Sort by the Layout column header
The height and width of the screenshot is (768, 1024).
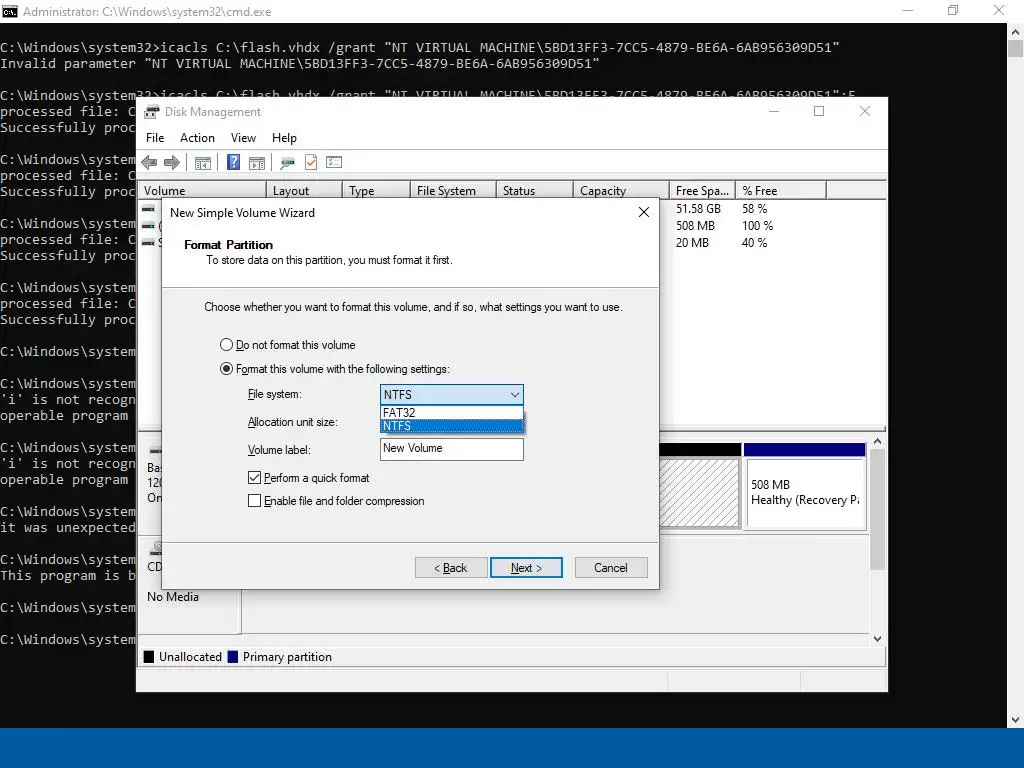pyautogui.click(x=304, y=191)
